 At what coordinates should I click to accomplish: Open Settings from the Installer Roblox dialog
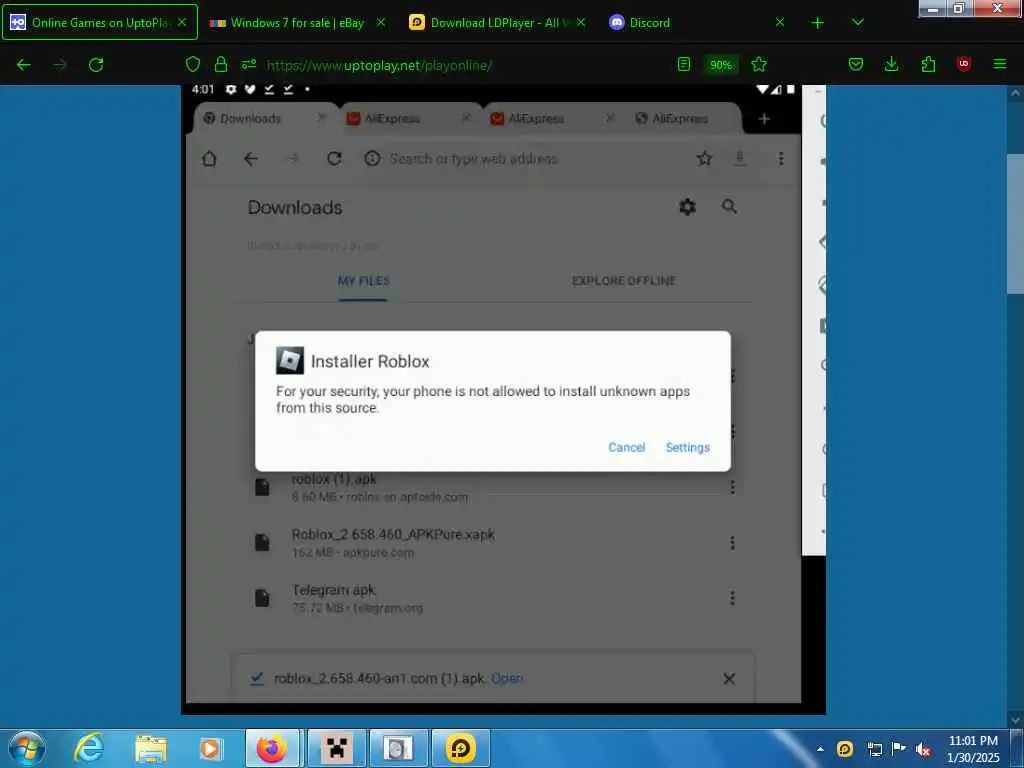tap(687, 447)
